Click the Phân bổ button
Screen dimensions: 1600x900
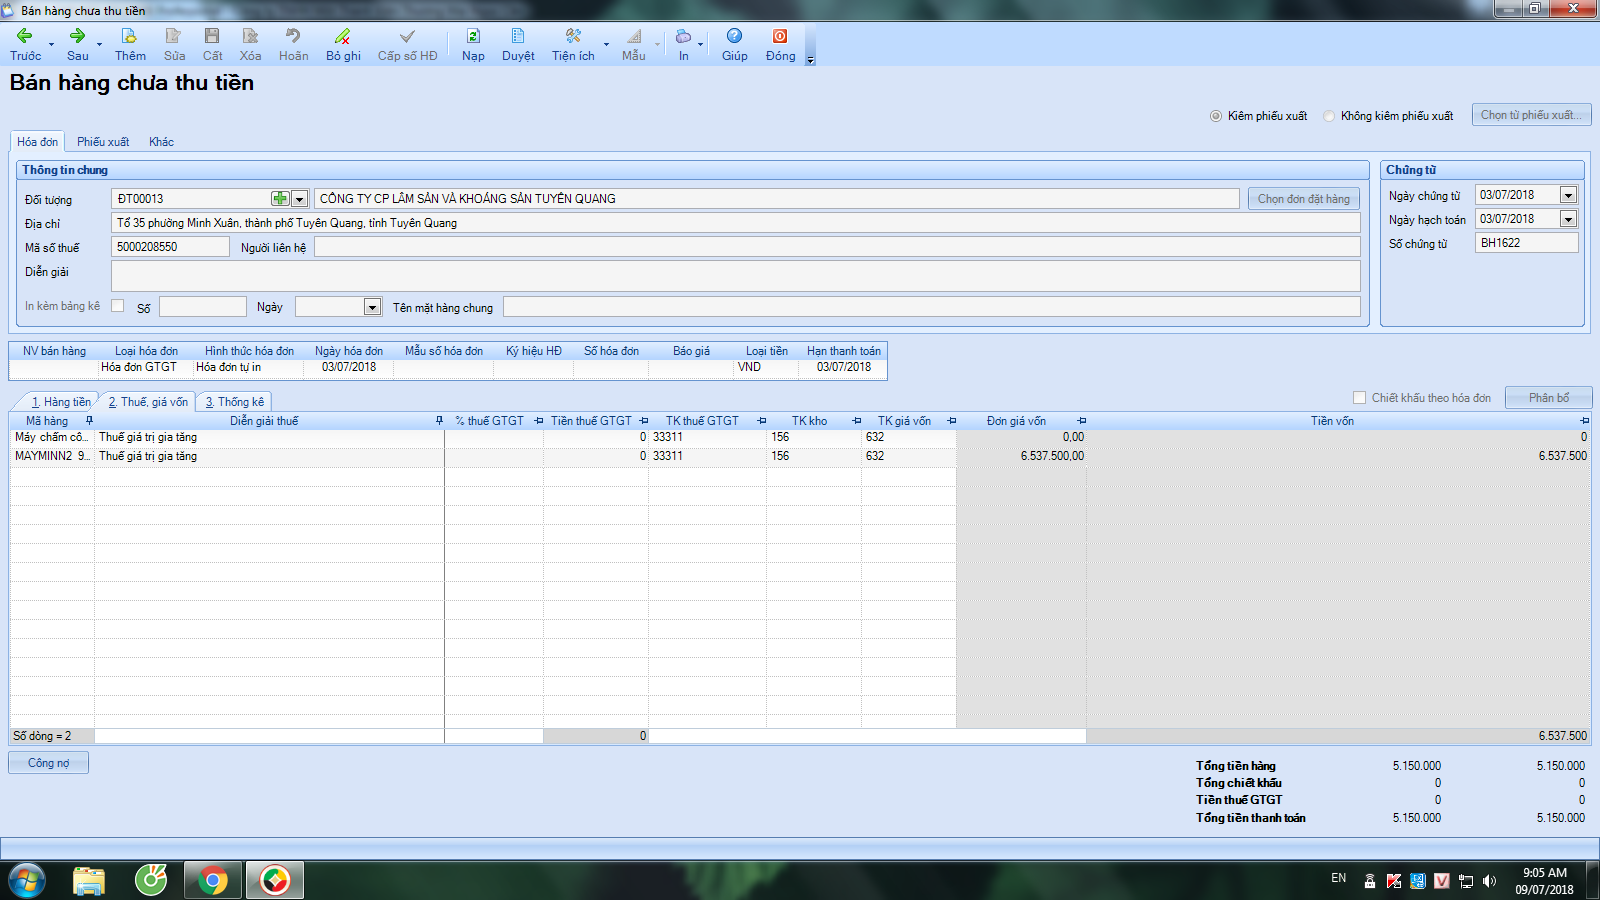pyautogui.click(x=1548, y=398)
